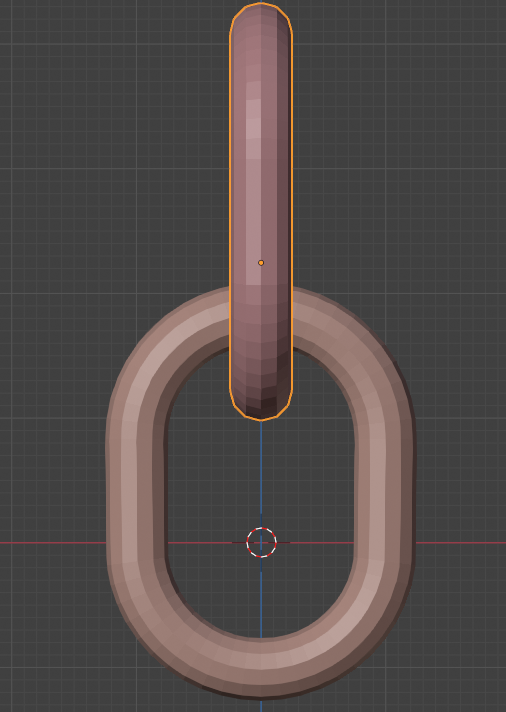This screenshot has width=506, height=712.
Task: Click the orange origin dot of selected link
Action: click(261, 262)
